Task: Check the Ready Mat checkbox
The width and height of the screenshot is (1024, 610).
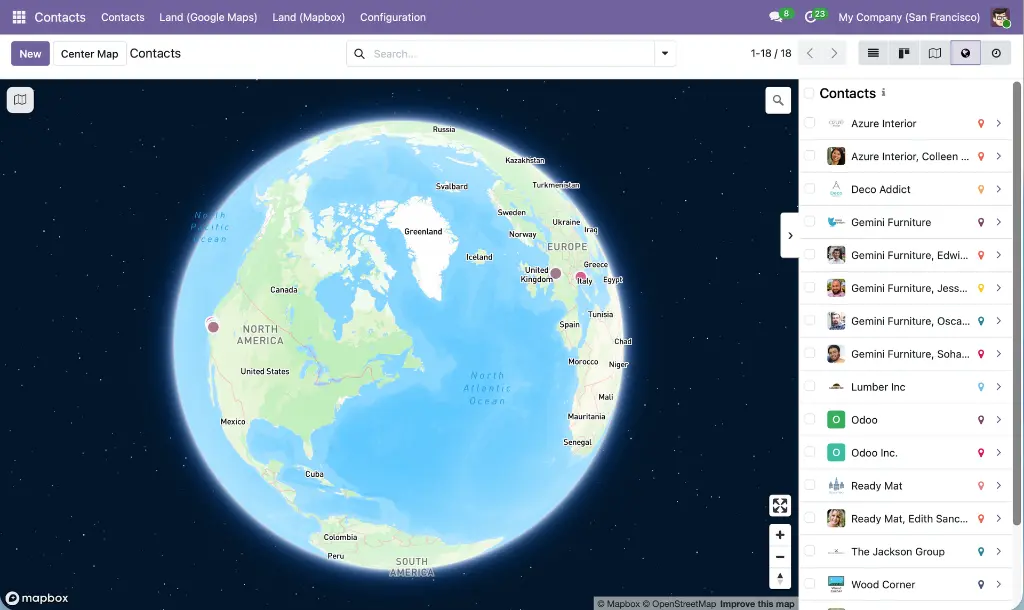Action: point(810,485)
